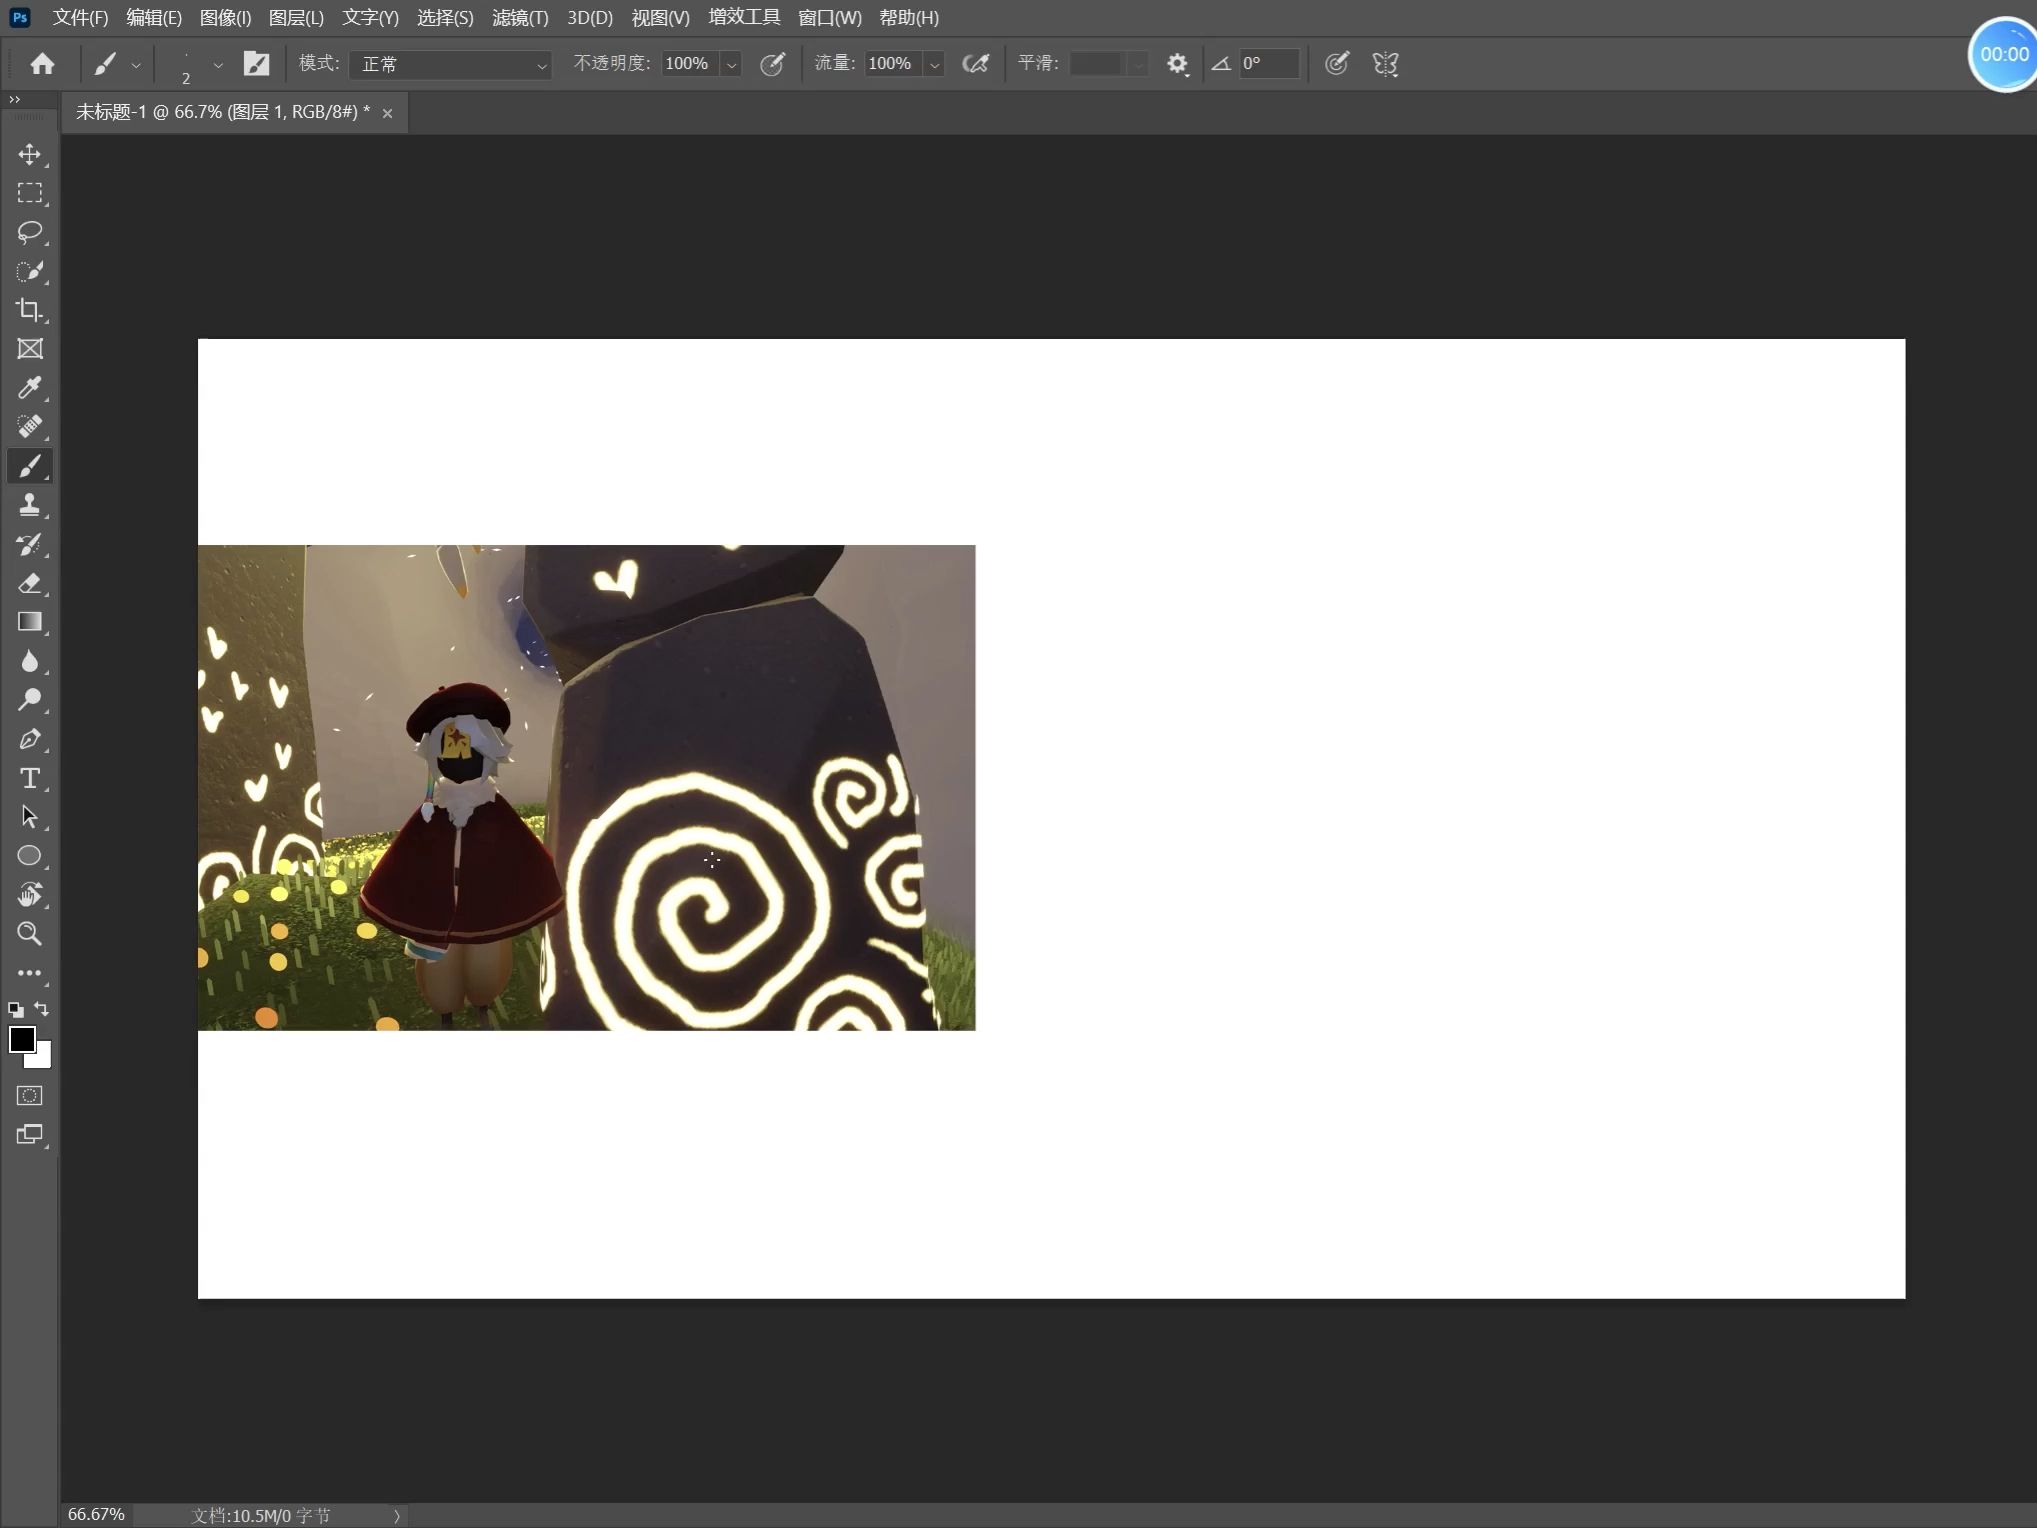The image size is (2037, 1528).
Task: Open the 编辑(E) menu
Action: pyautogui.click(x=154, y=18)
